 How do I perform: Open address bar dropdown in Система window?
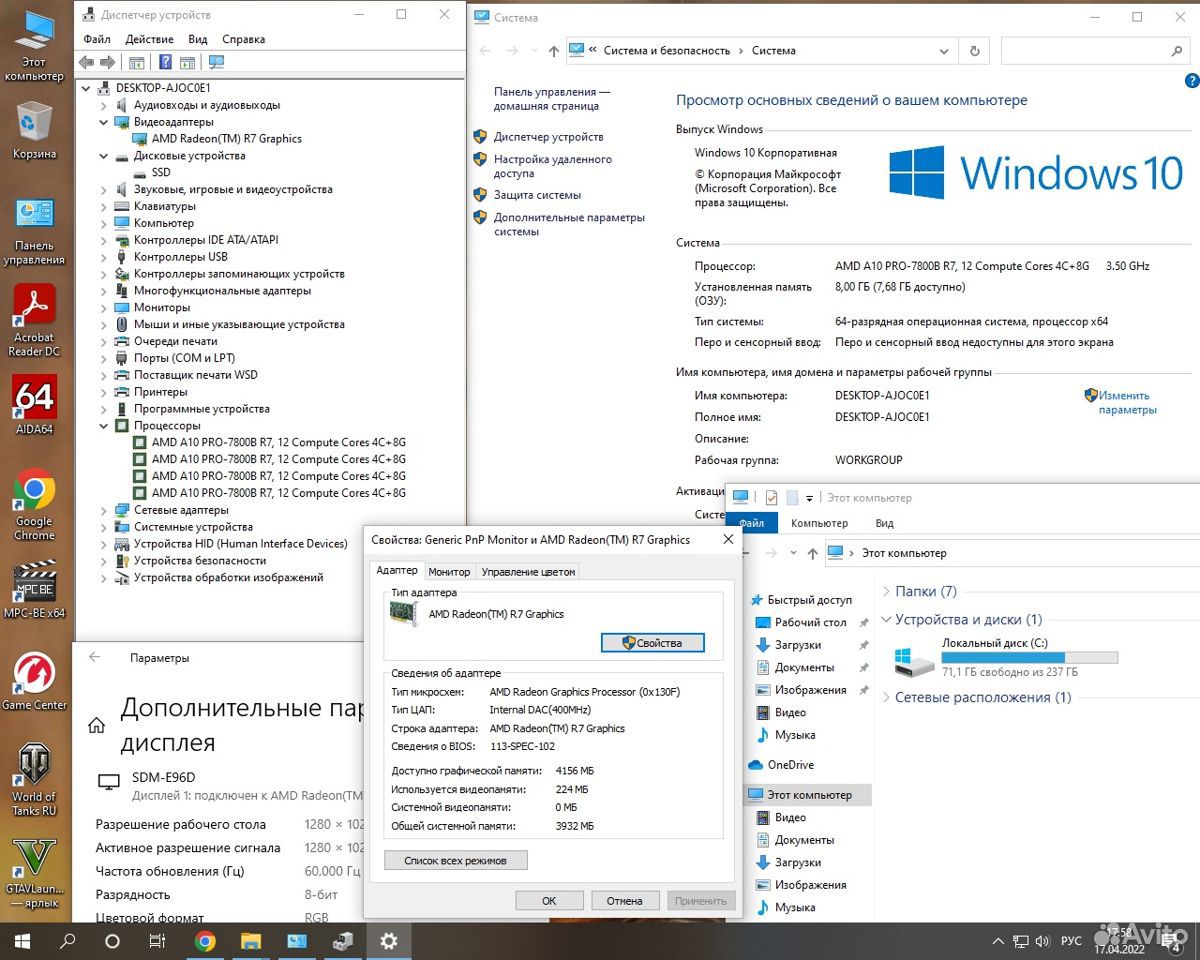pos(944,50)
